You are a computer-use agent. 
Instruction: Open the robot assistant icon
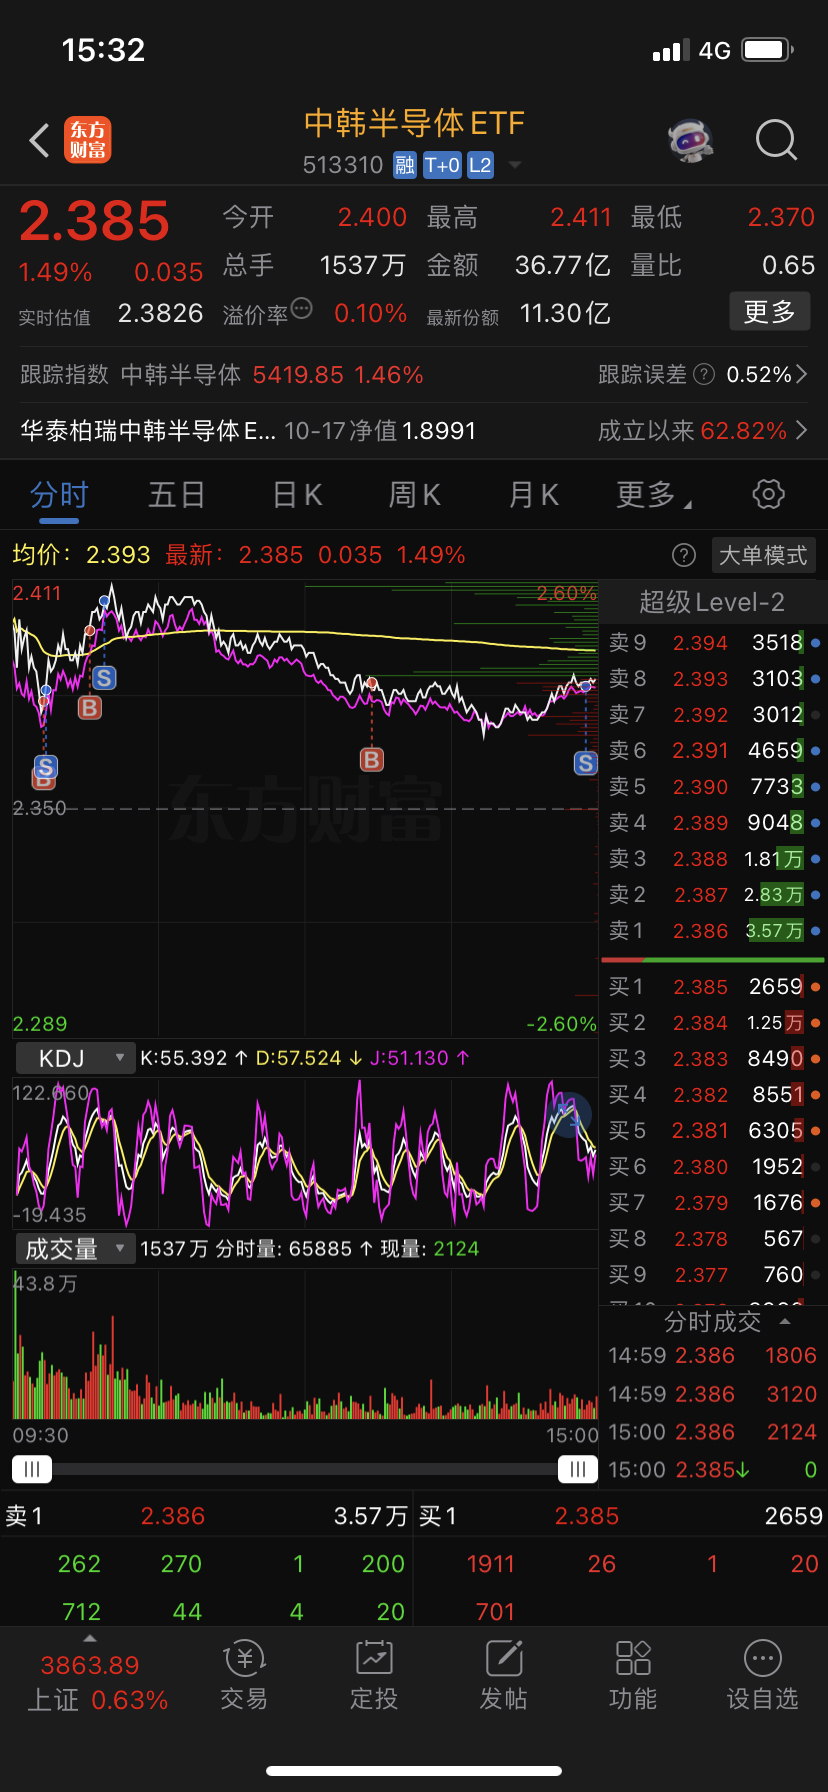tap(691, 140)
